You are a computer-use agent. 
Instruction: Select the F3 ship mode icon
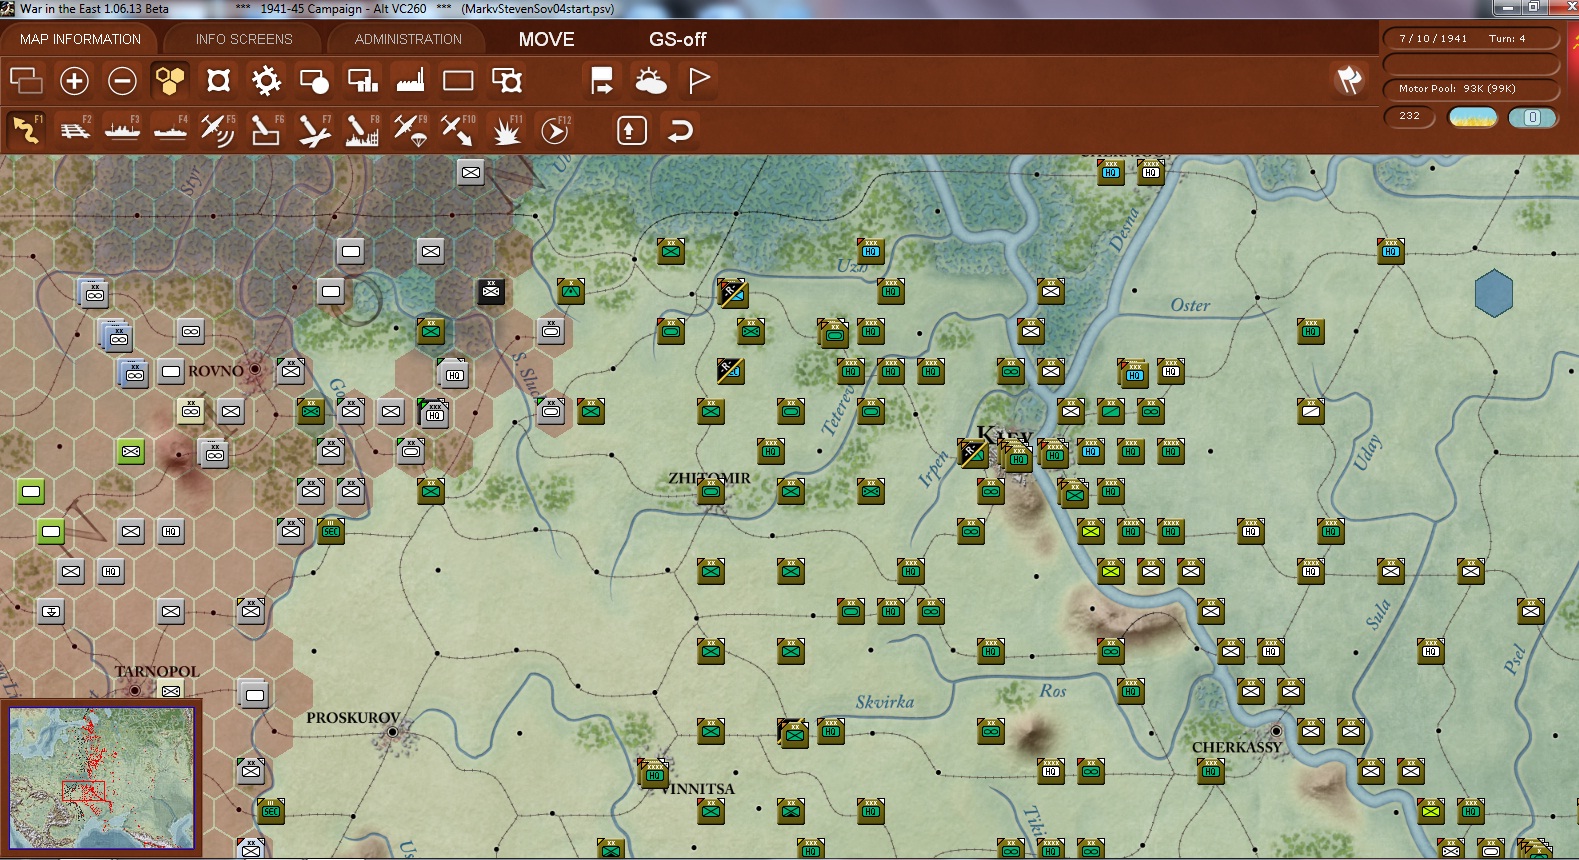tap(122, 130)
